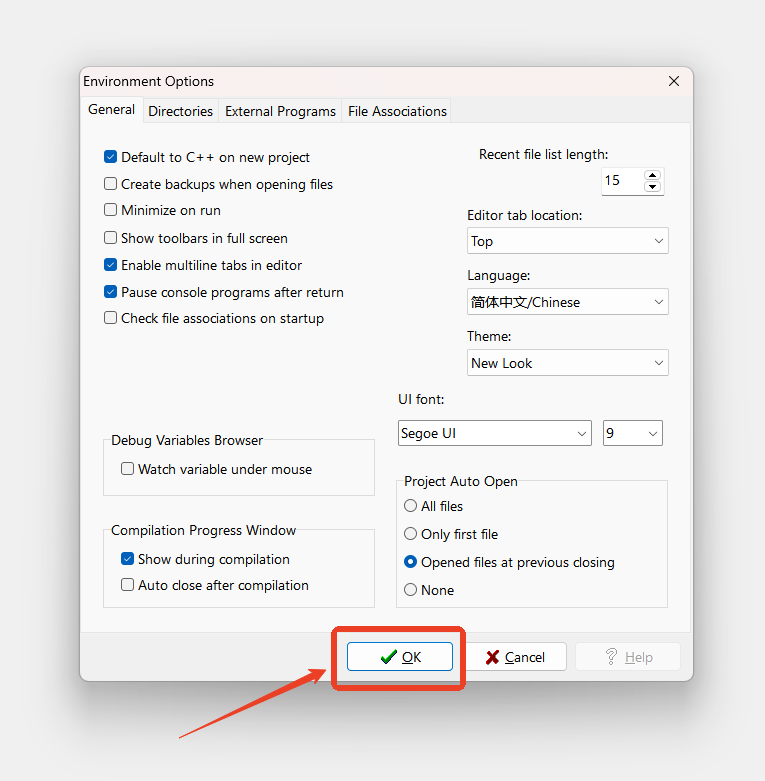This screenshot has height=781, width=765.
Task: Open the Directories tab
Action: coord(180,111)
